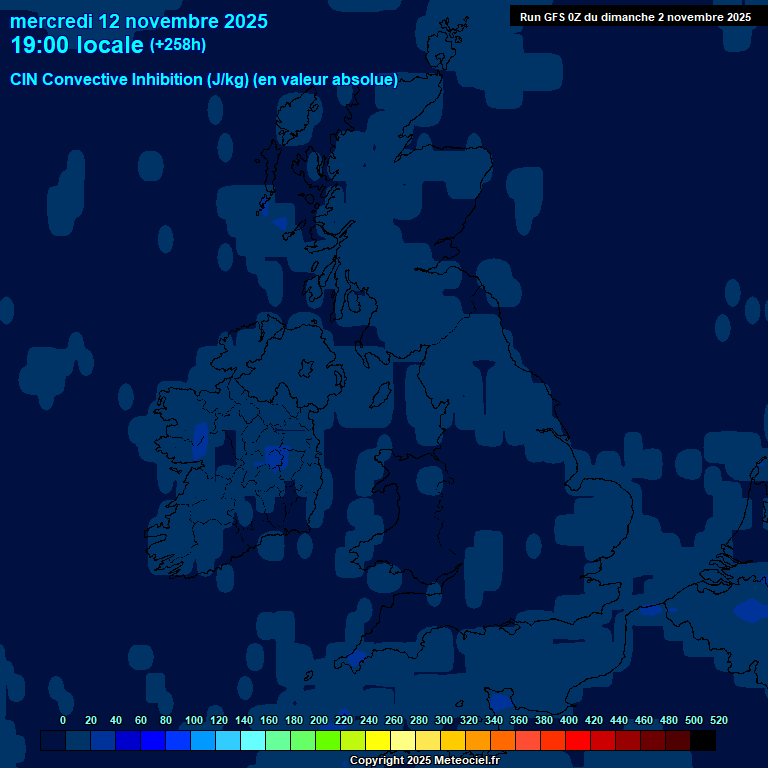Select the orange legend swatch
The image size is (768, 768).
[478, 741]
